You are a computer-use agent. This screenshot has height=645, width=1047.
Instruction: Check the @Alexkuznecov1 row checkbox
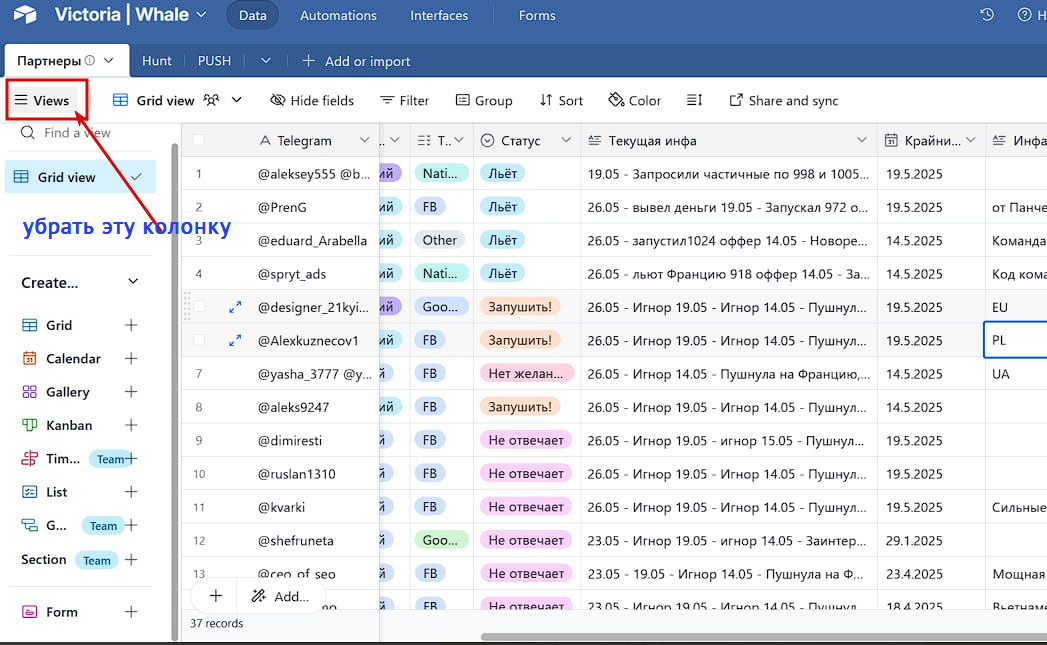coord(199,341)
